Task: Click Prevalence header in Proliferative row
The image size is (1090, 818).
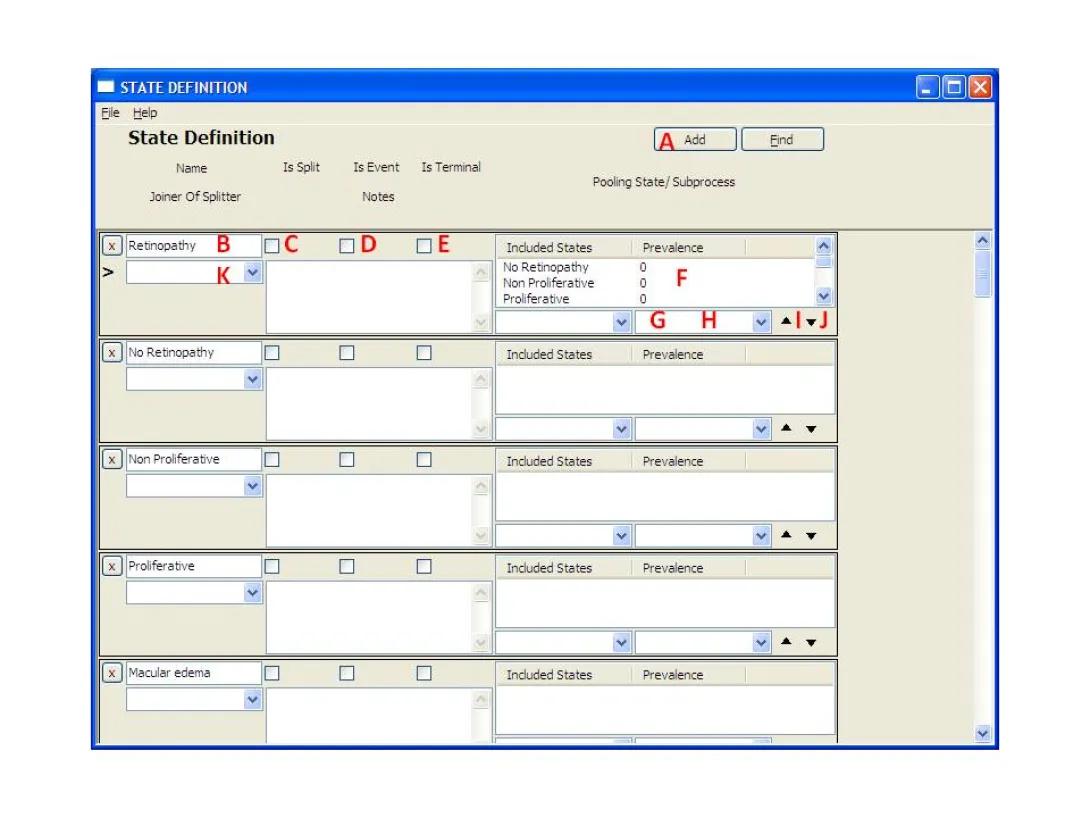Action: (x=688, y=568)
